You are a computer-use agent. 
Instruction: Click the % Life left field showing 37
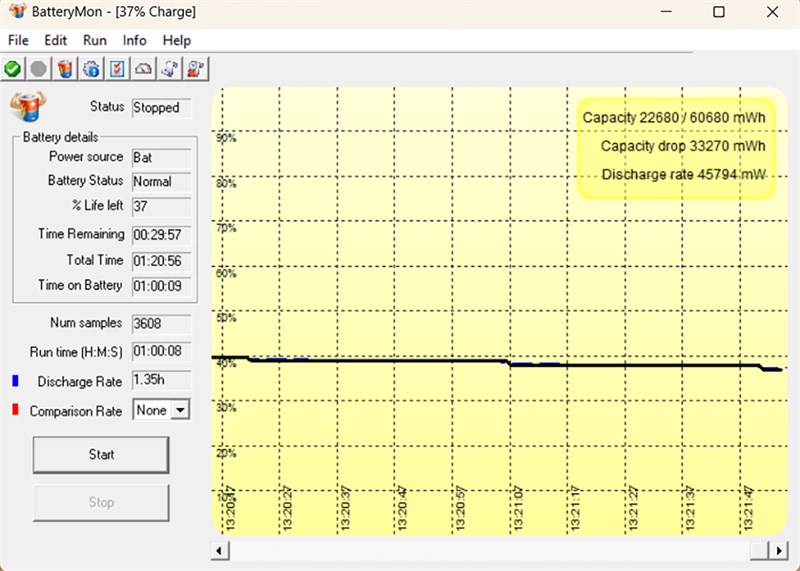tap(161, 206)
